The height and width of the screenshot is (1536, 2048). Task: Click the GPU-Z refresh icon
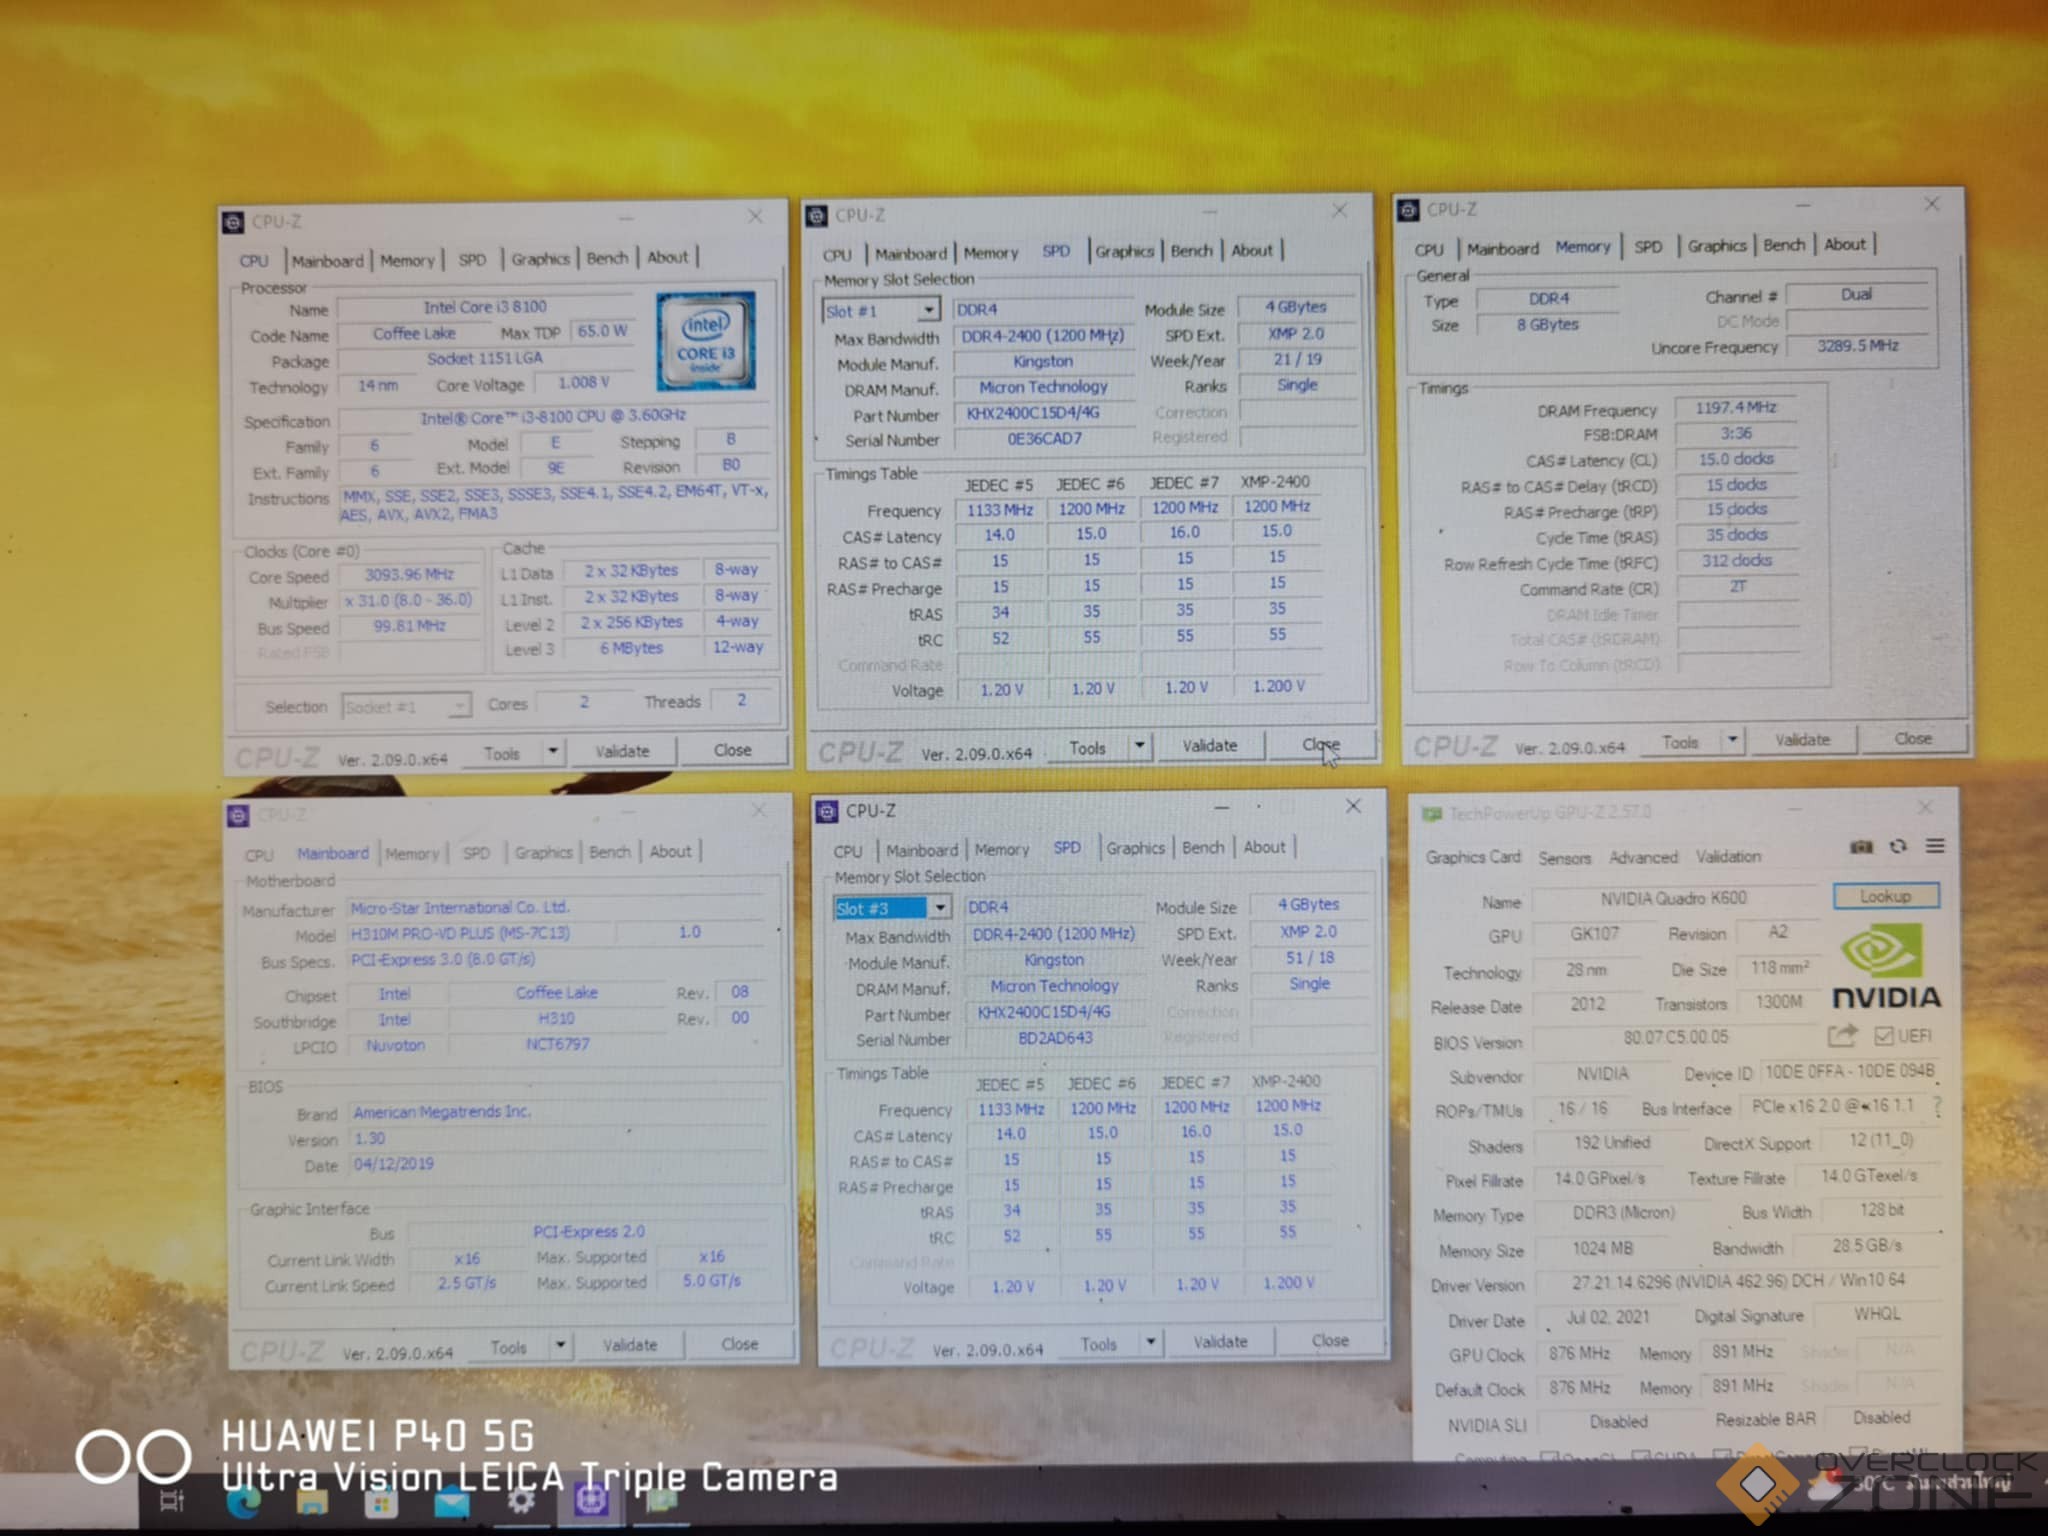coord(1898,847)
